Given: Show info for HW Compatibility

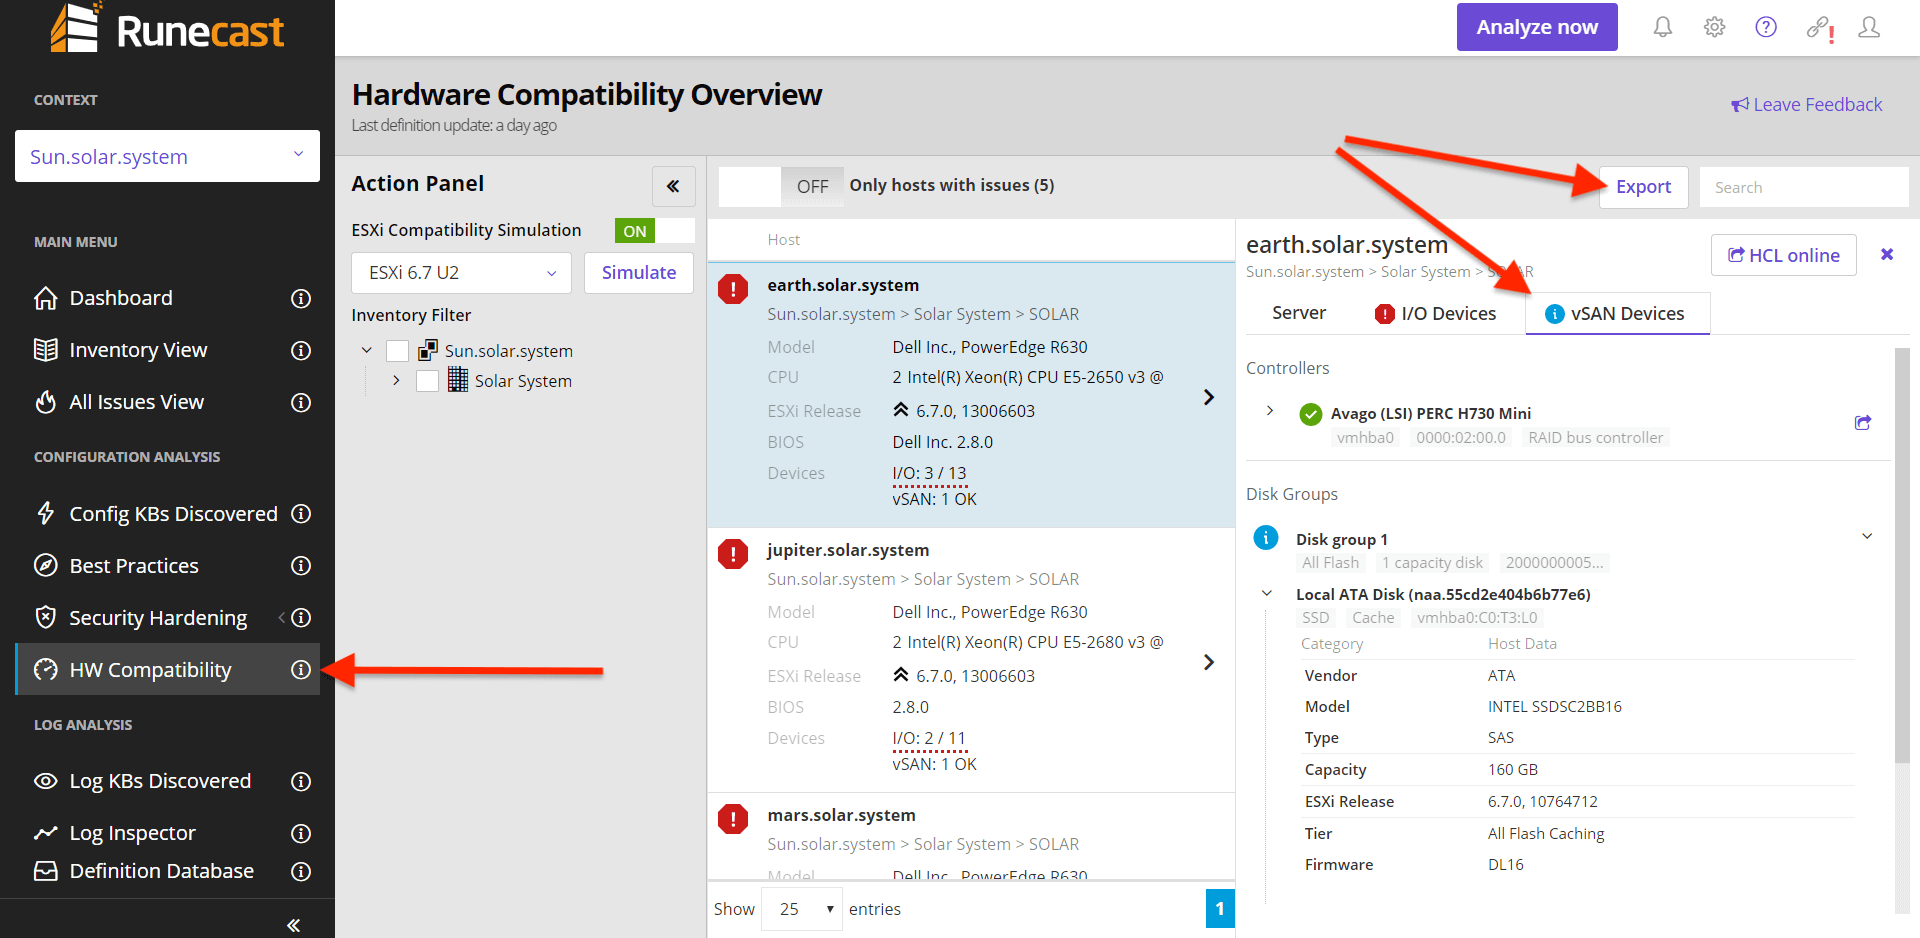Looking at the screenshot, I should point(301,670).
